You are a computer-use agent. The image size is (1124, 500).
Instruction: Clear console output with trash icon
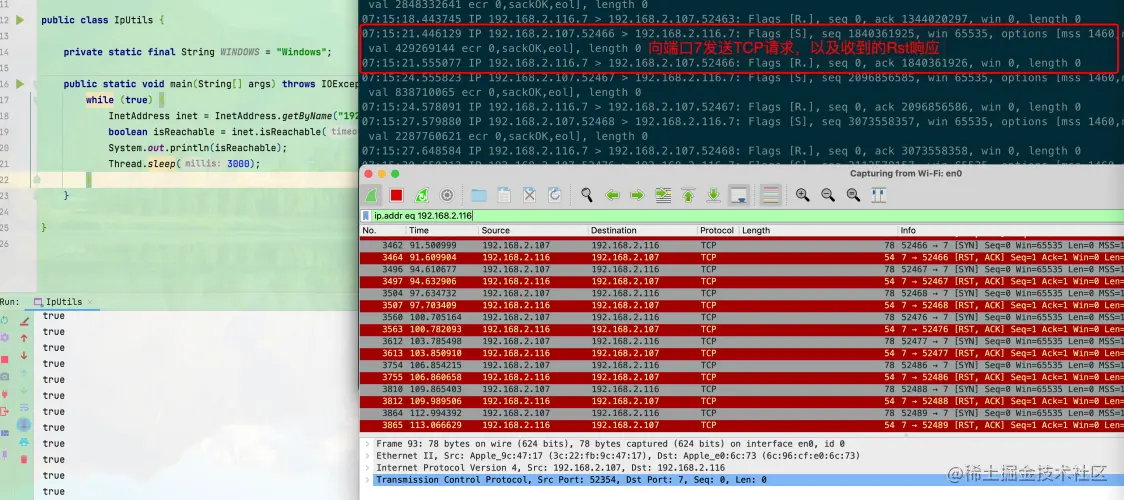(24, 459)
